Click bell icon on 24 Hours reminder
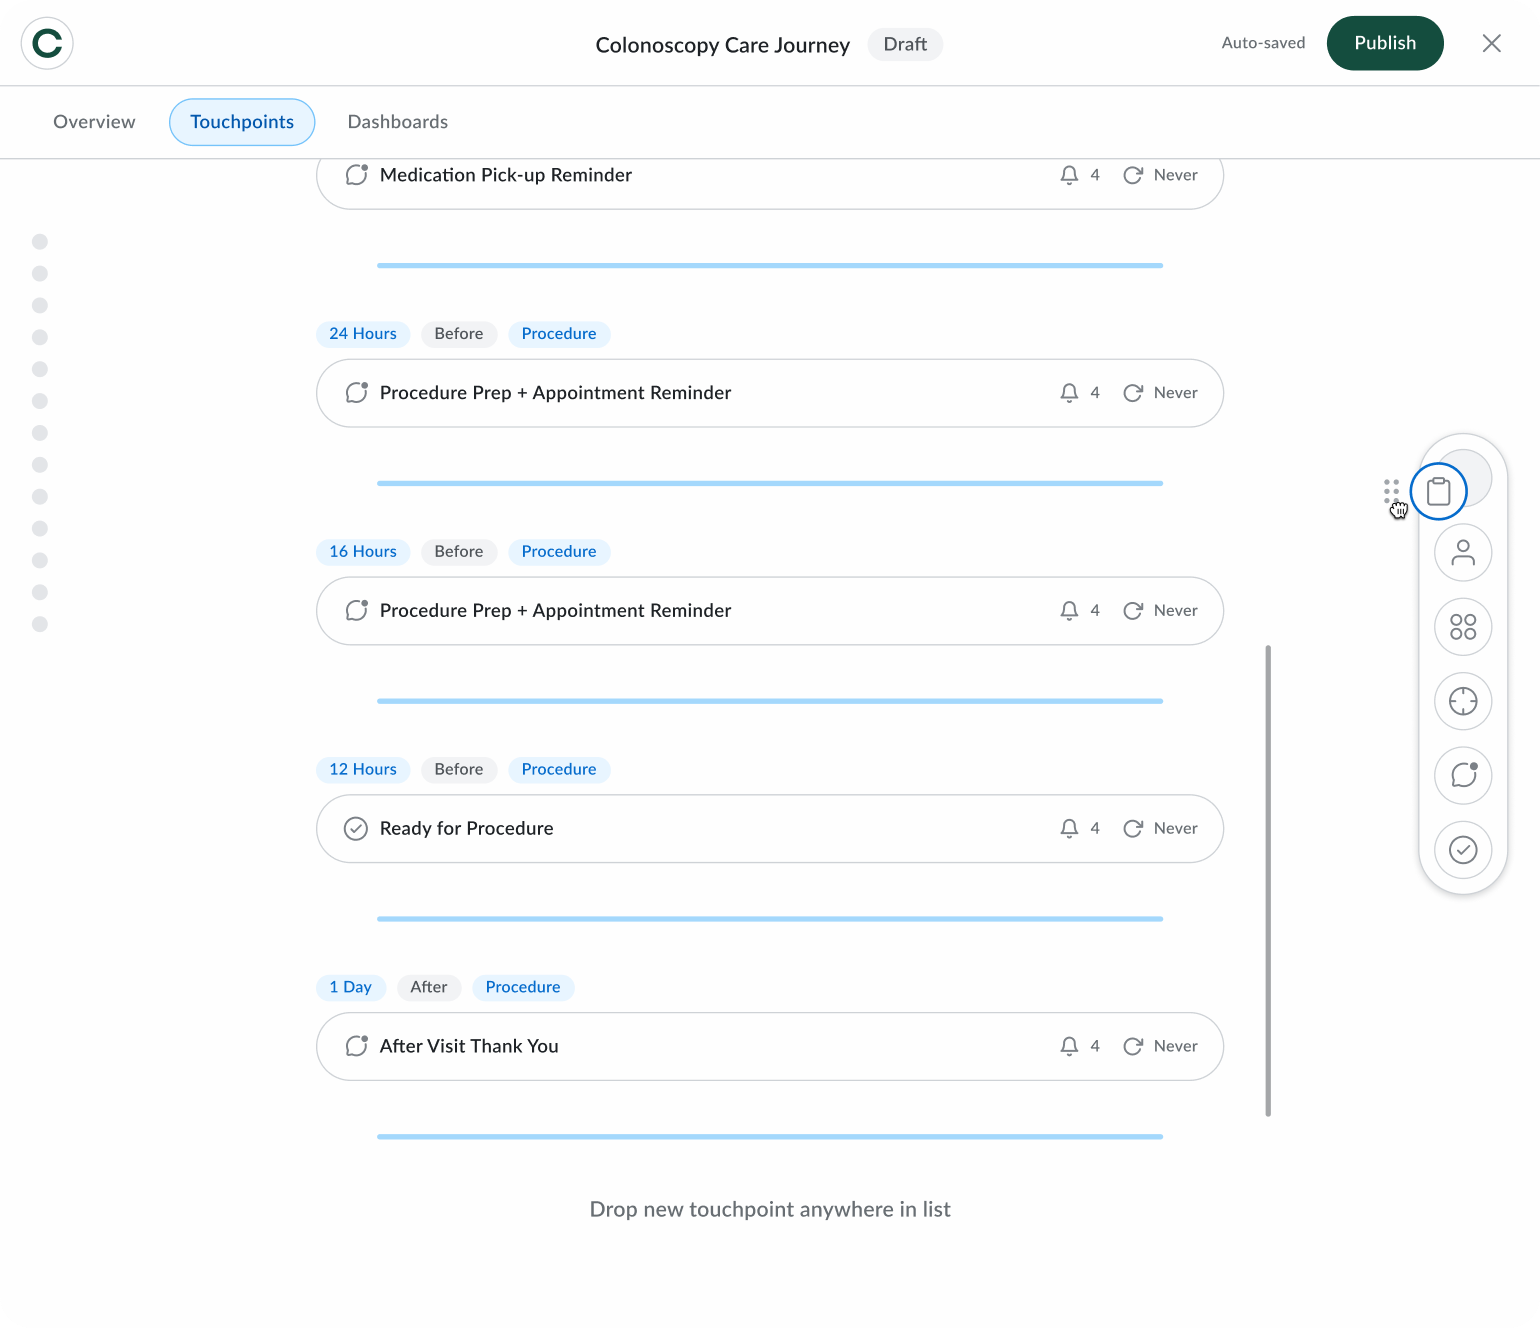 click(1069, 393)
